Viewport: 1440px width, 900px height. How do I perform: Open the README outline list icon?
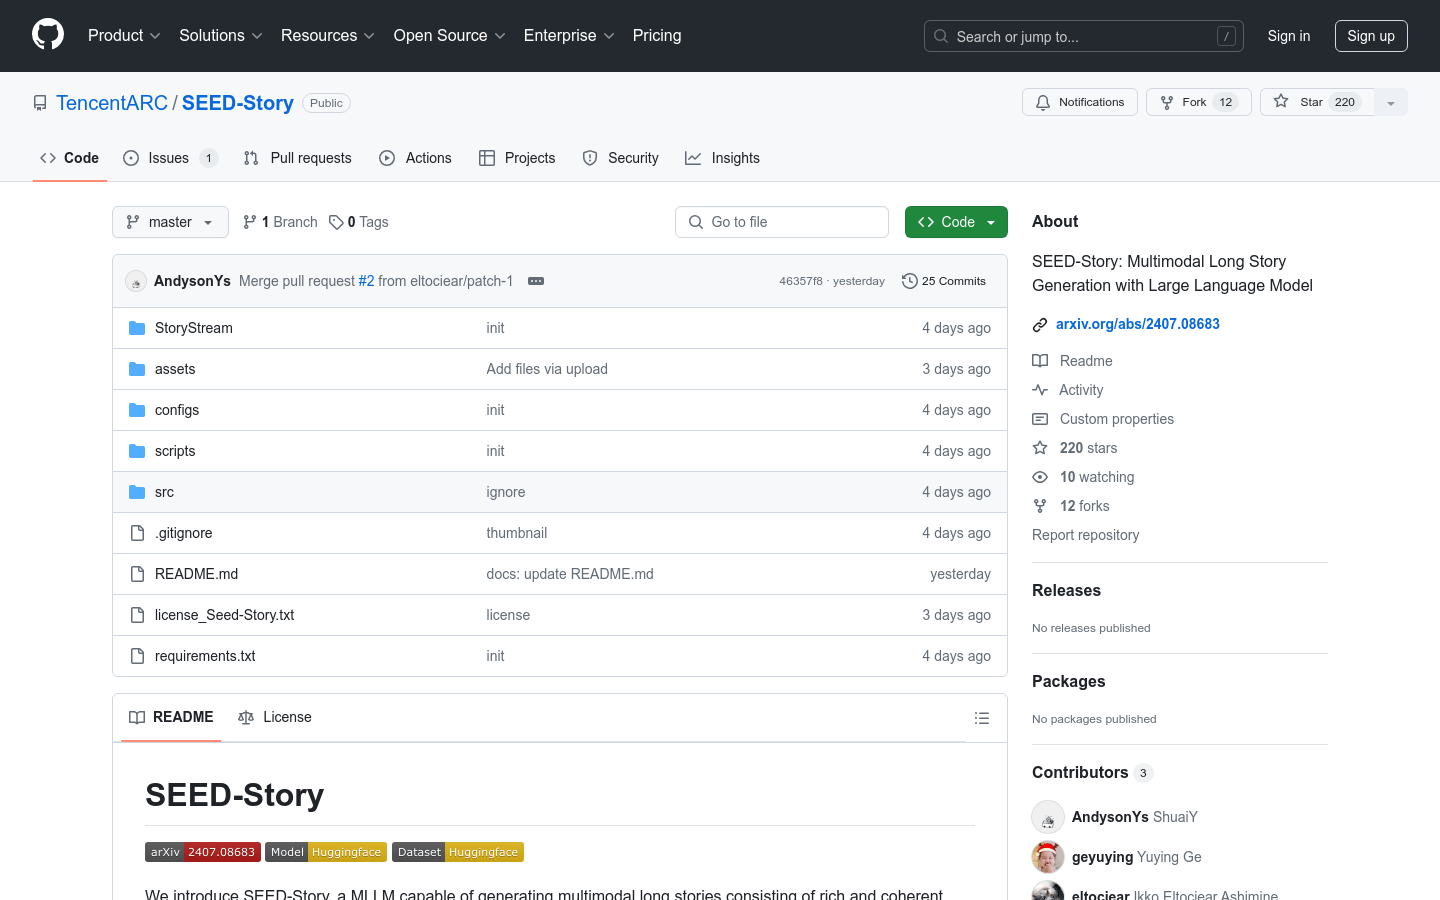(x=982, y=718)
